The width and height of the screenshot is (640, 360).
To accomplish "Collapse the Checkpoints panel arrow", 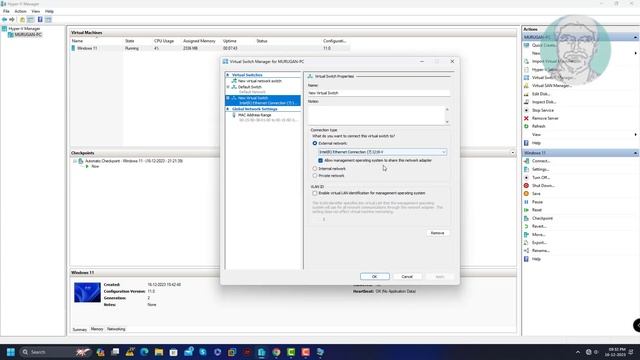I will tap(513, 153).
